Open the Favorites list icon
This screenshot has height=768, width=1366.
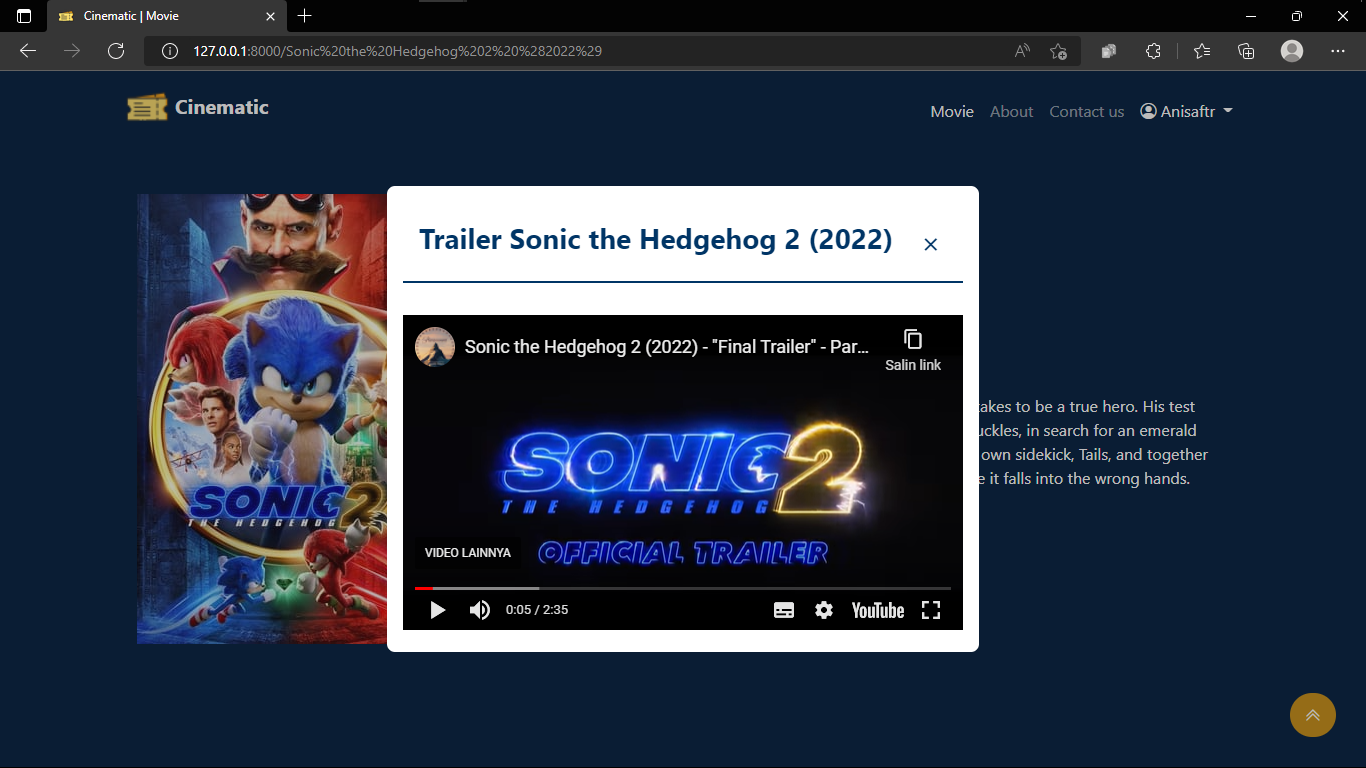click(1202, 51)
